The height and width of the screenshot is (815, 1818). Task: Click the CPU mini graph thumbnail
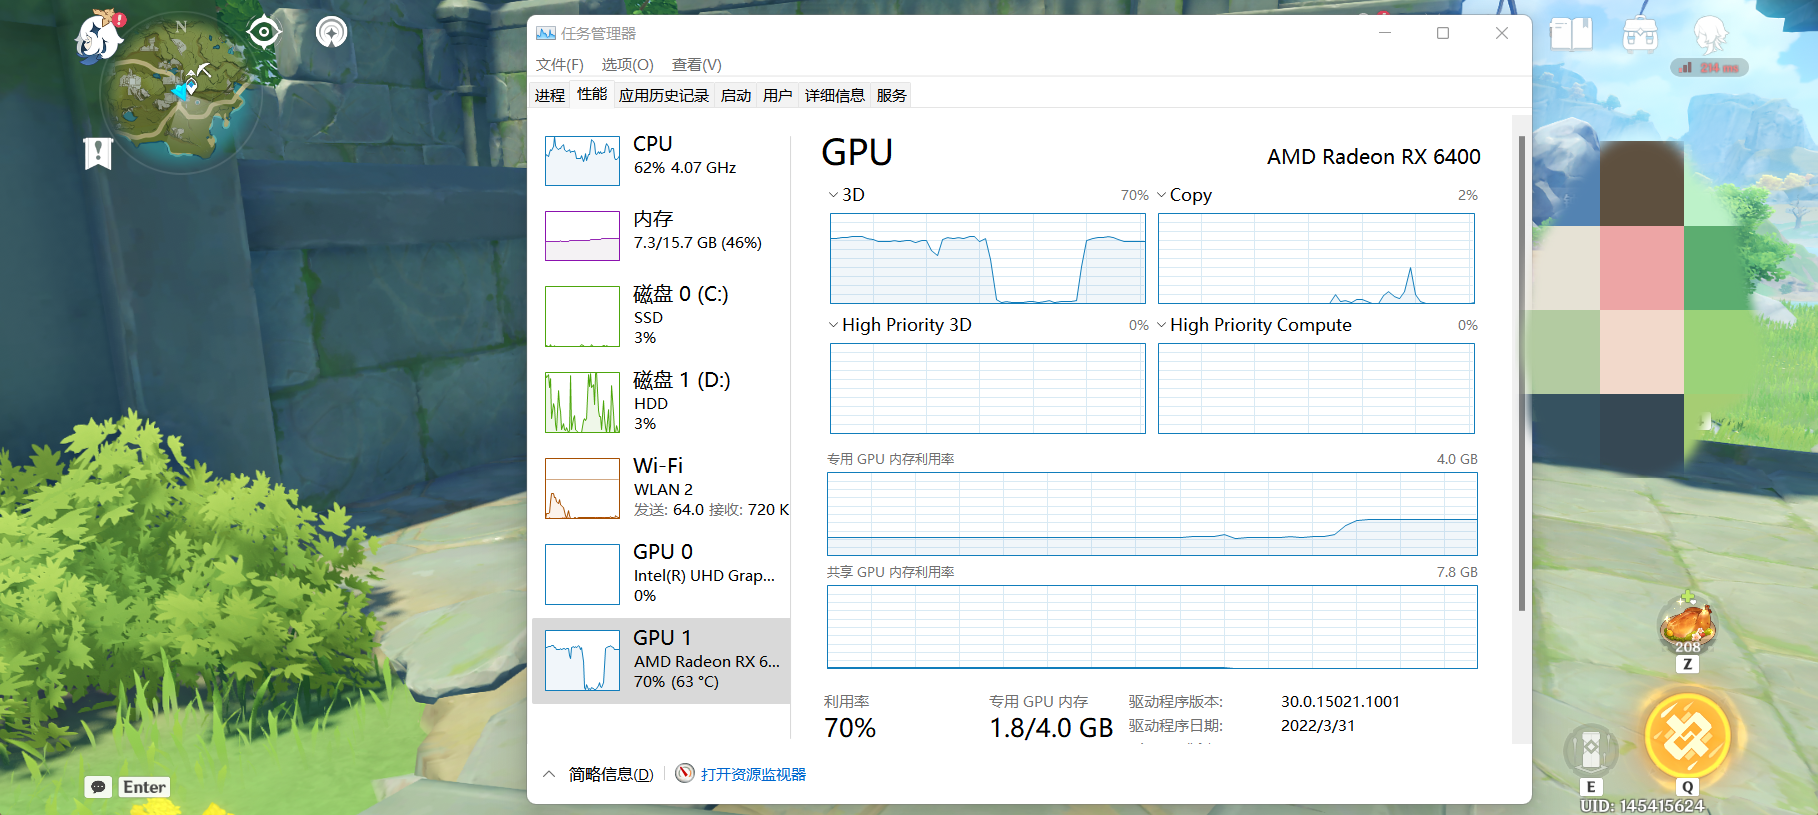click(x=582, y=160)
